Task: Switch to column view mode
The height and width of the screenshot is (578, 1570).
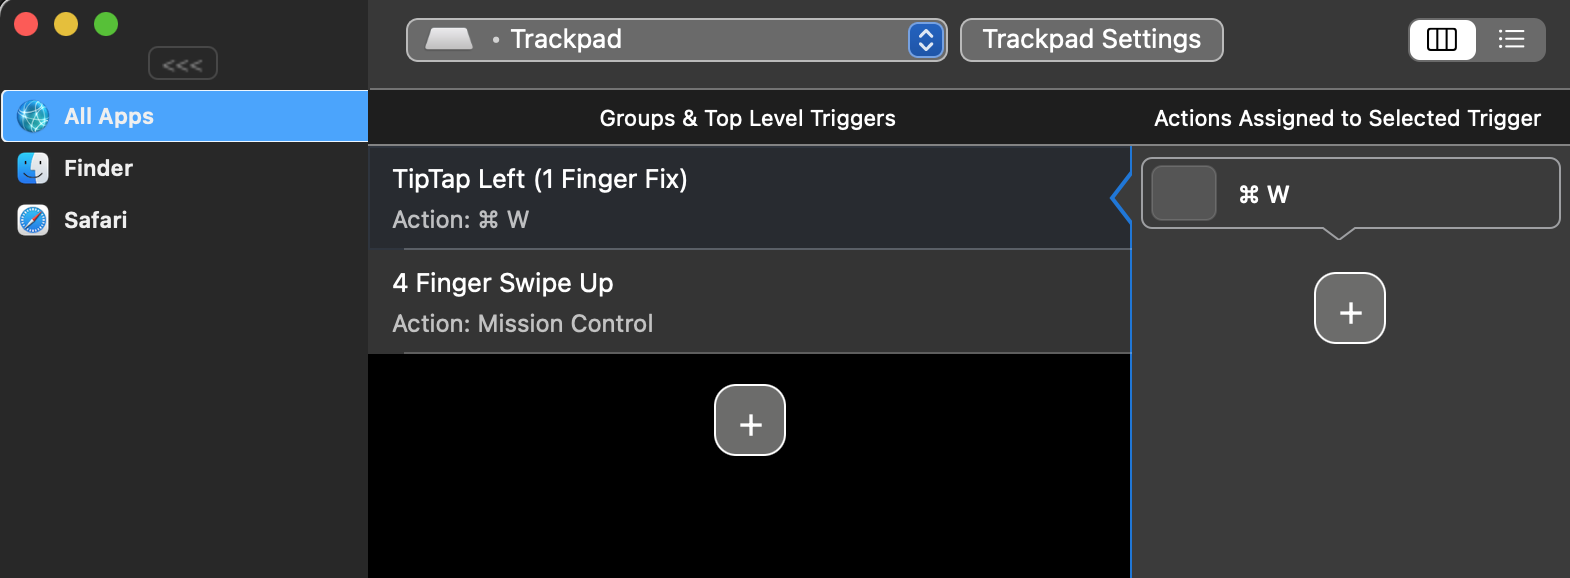Action: 1442,40
